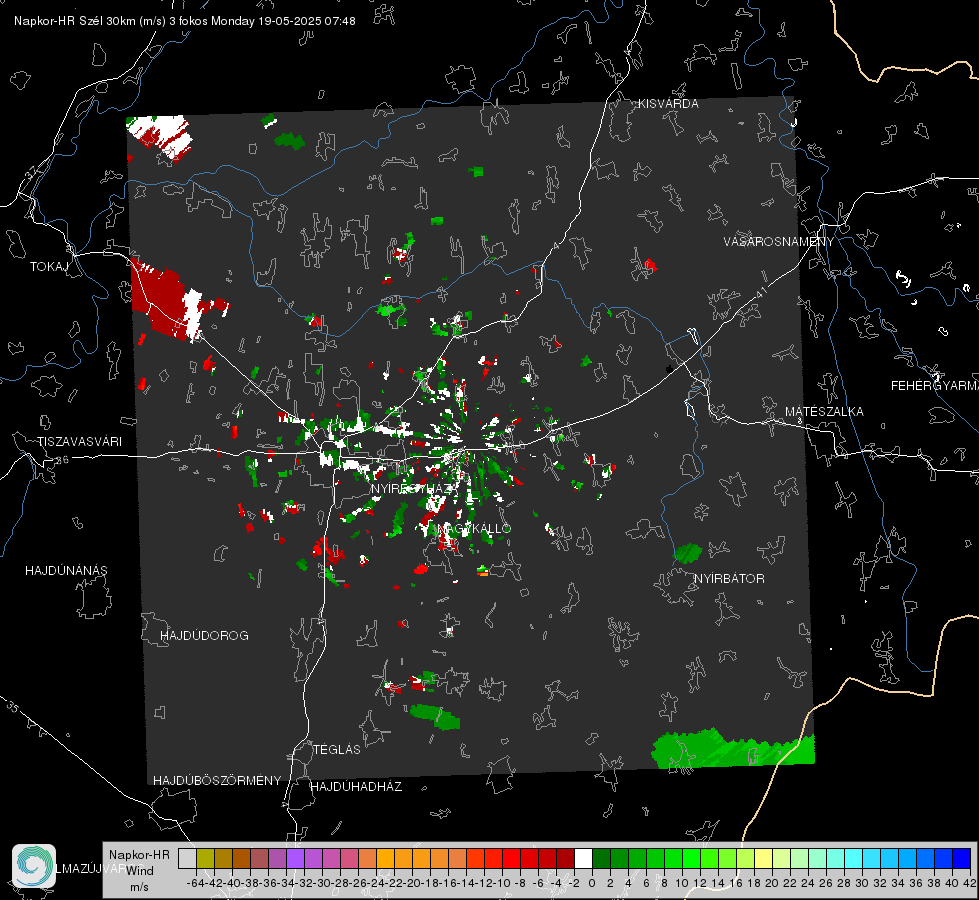Pick the yellow swatch between 18 and 20
979x900 pixels.
point(764,859)
